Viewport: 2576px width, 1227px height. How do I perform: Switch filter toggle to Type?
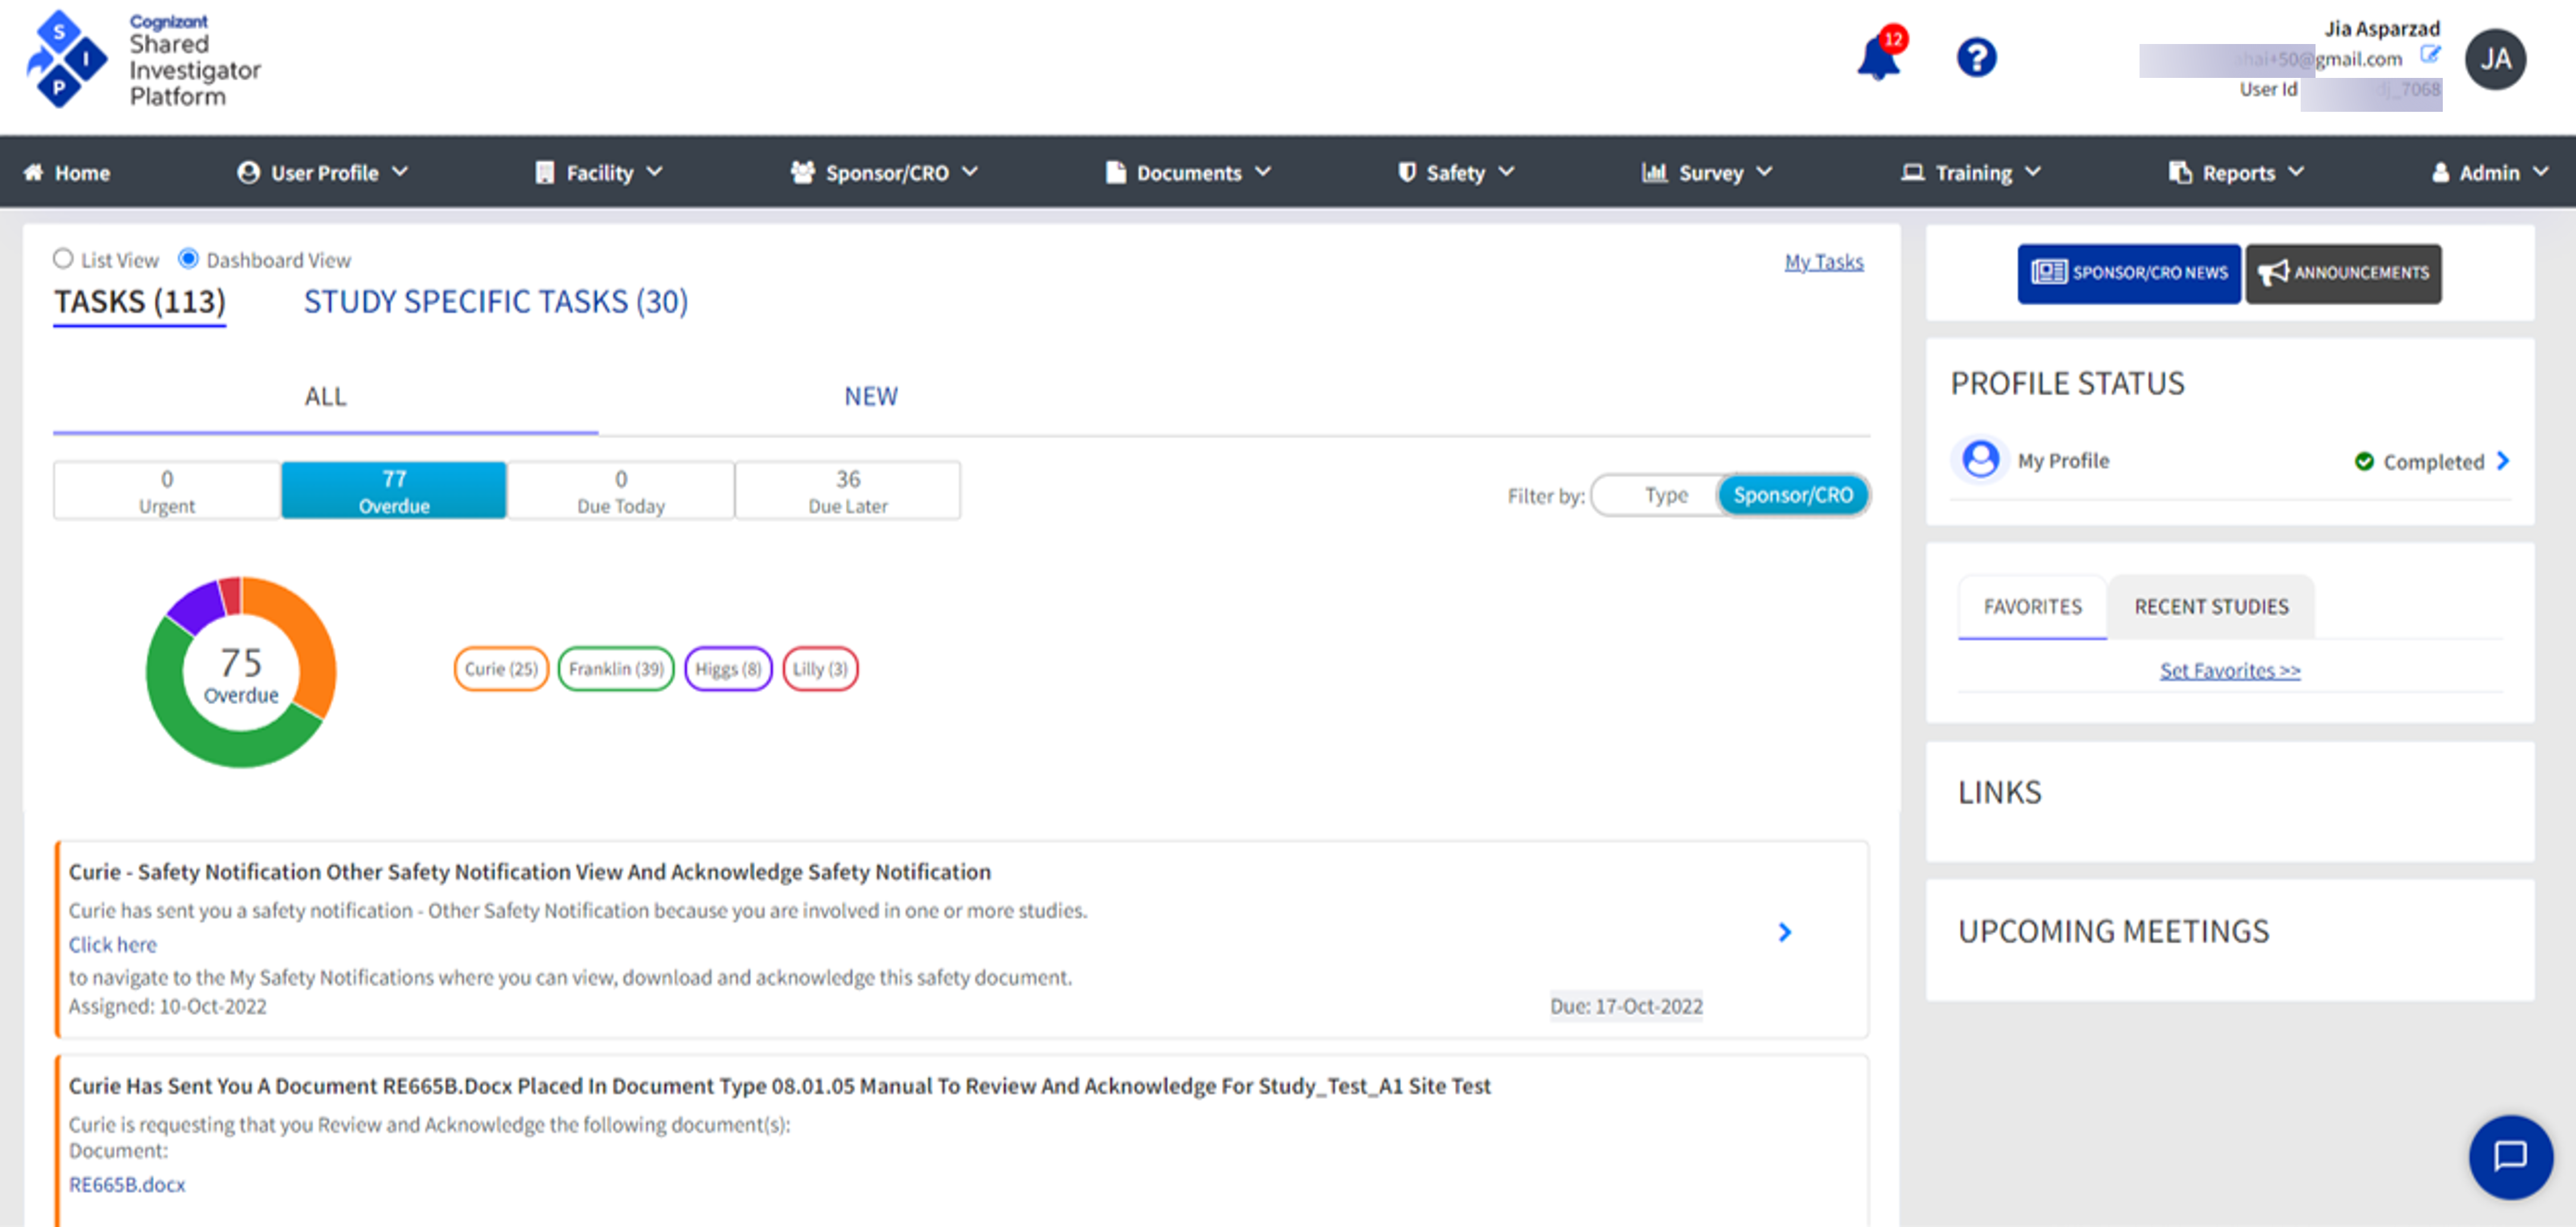pos(1665,495)
